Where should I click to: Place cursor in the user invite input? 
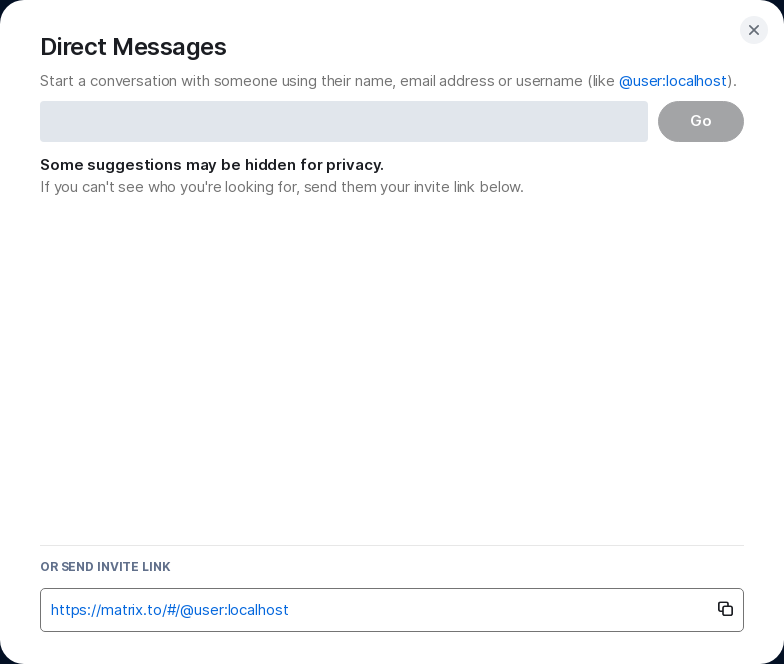click(x=343, y=121)
